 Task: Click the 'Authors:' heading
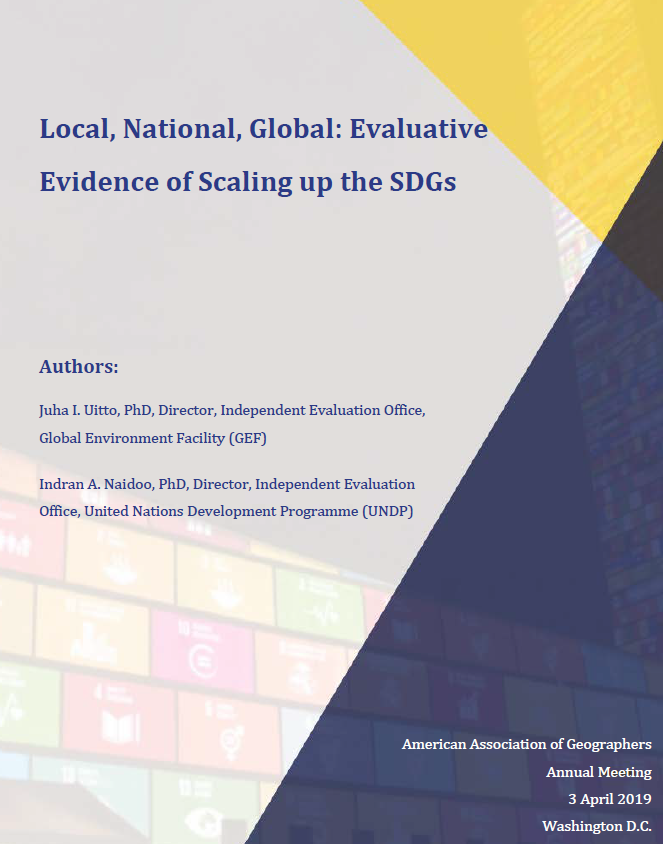[x=79, y=367]
